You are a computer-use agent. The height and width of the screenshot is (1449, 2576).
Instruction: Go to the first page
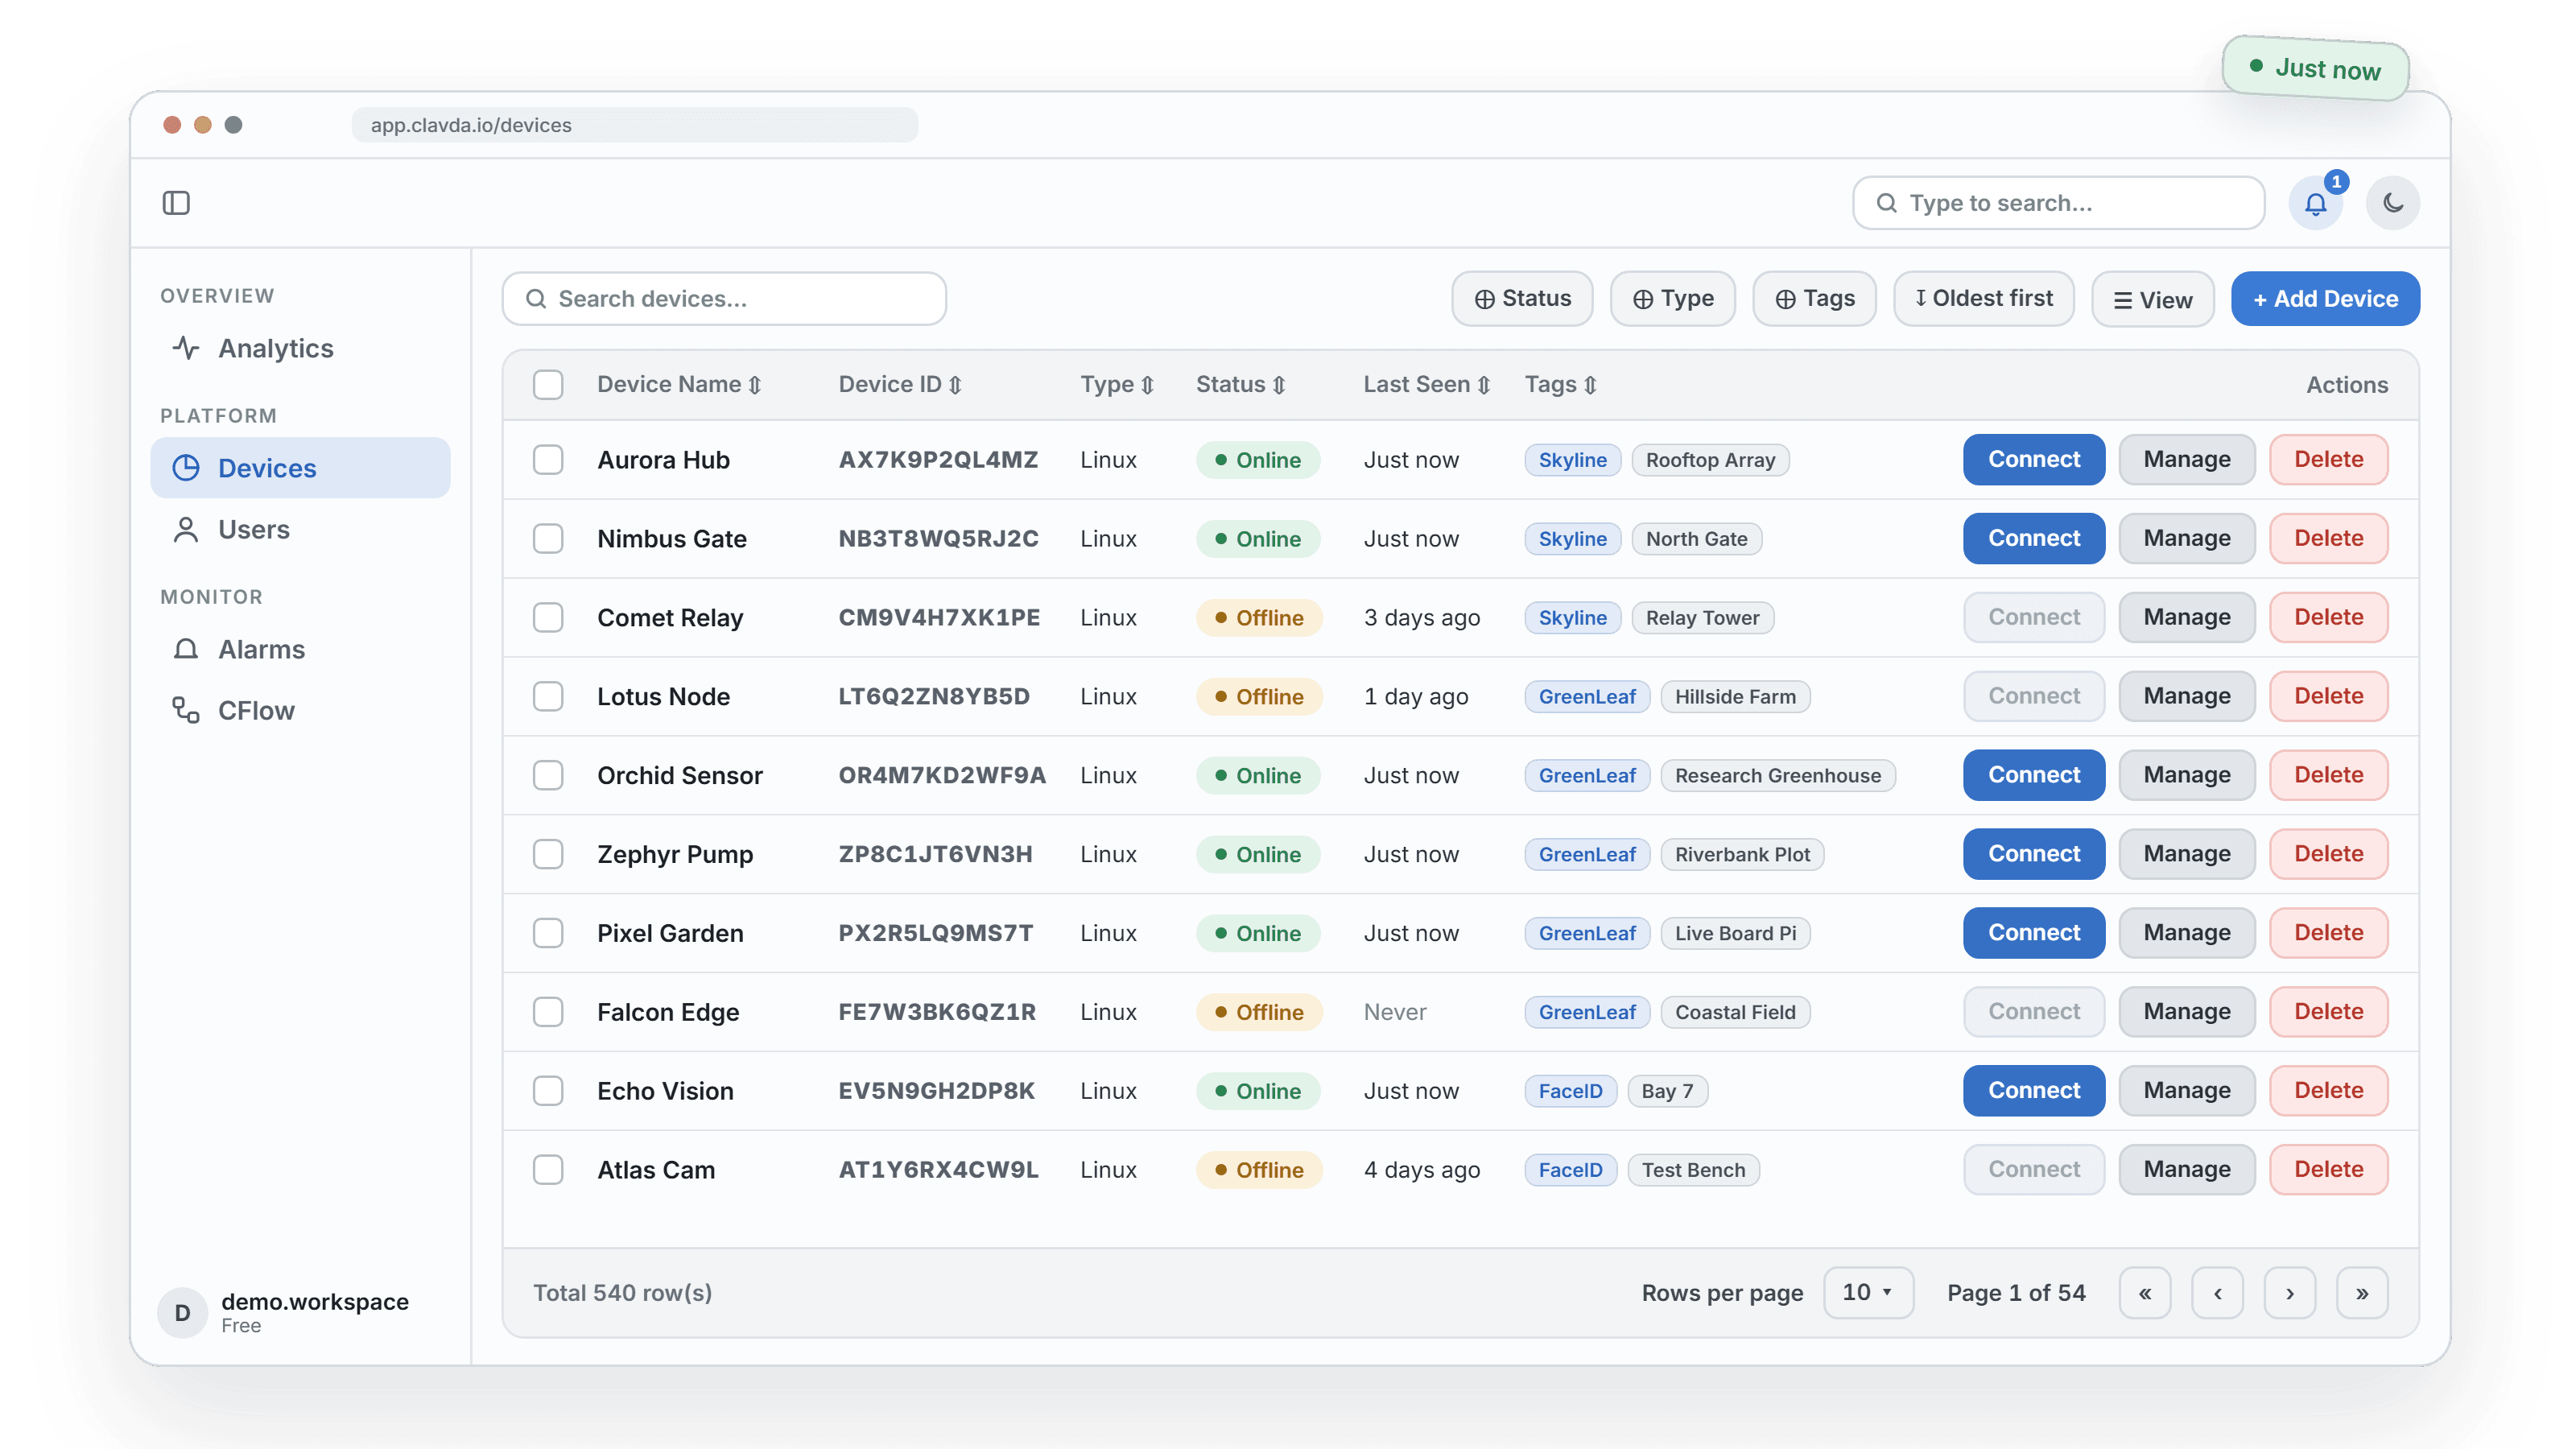pos(2145,1293)
